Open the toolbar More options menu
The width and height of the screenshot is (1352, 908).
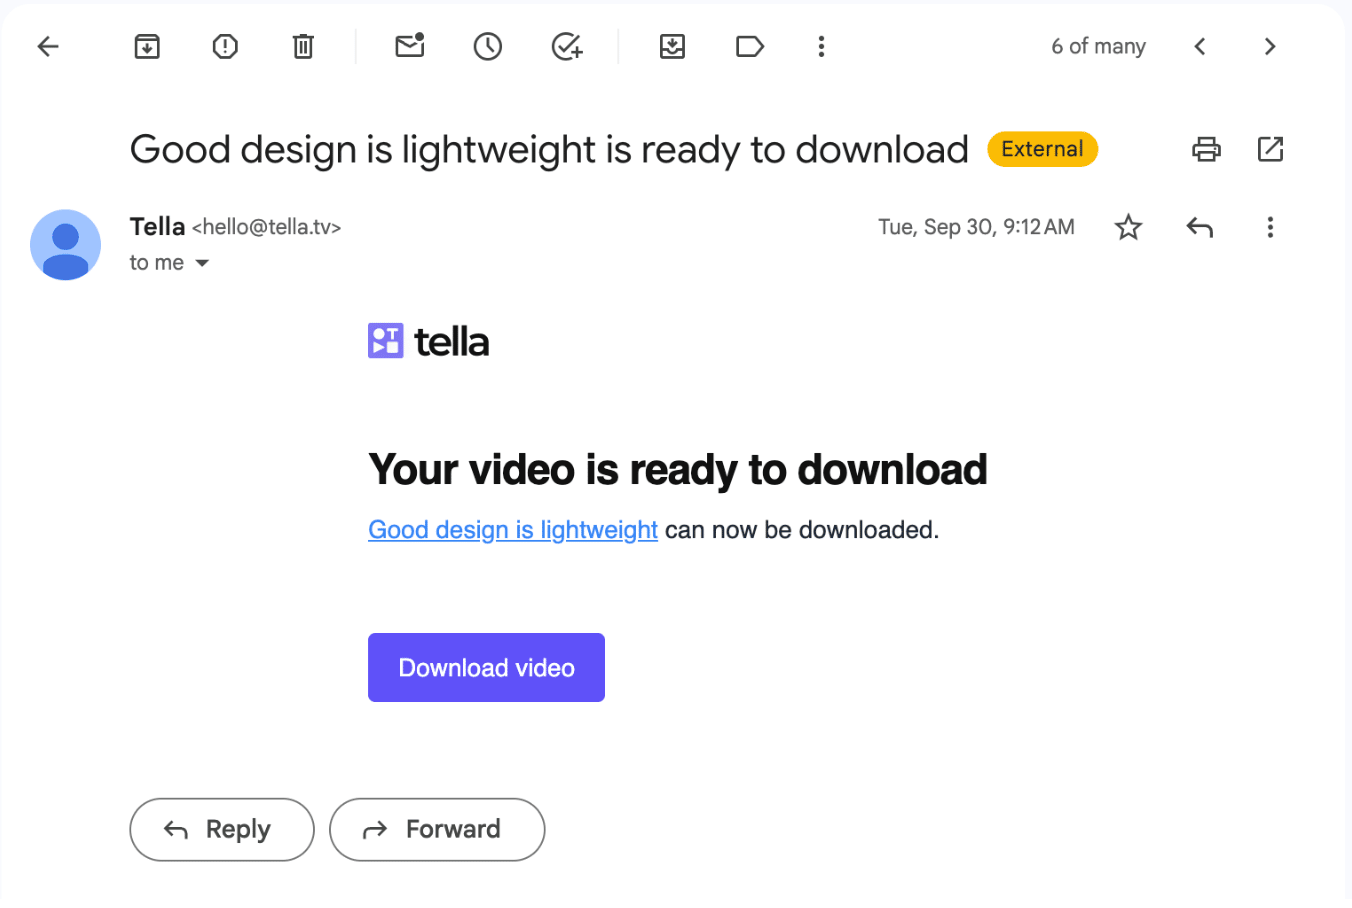point(820,46)
